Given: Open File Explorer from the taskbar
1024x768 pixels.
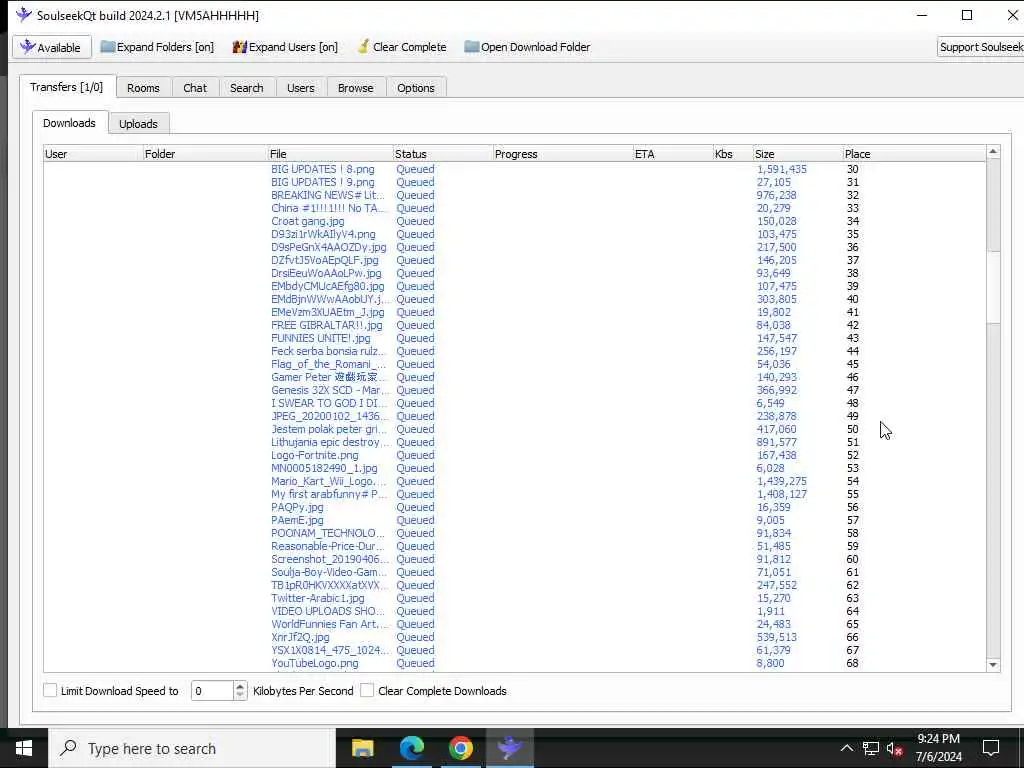Looking at the screenshot, I should (362, 748).
